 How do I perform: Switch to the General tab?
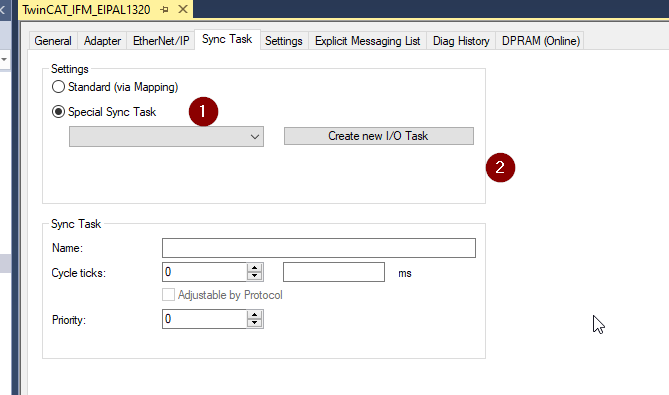click(x=53, y=41)
